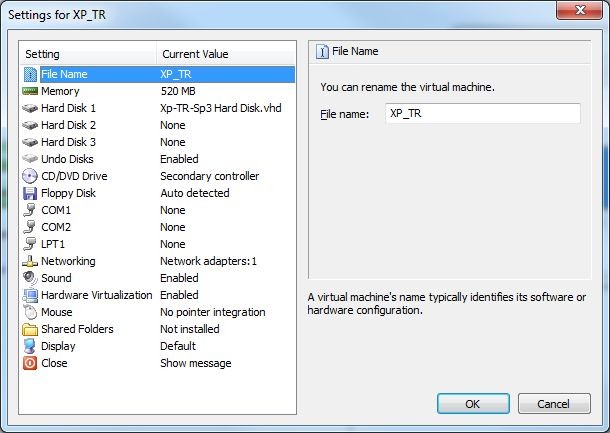Click the CD/DVD Drive disc icon
The width and height of the screenshot is (610, 433).
pyautogui.click(x=30, y=176)
